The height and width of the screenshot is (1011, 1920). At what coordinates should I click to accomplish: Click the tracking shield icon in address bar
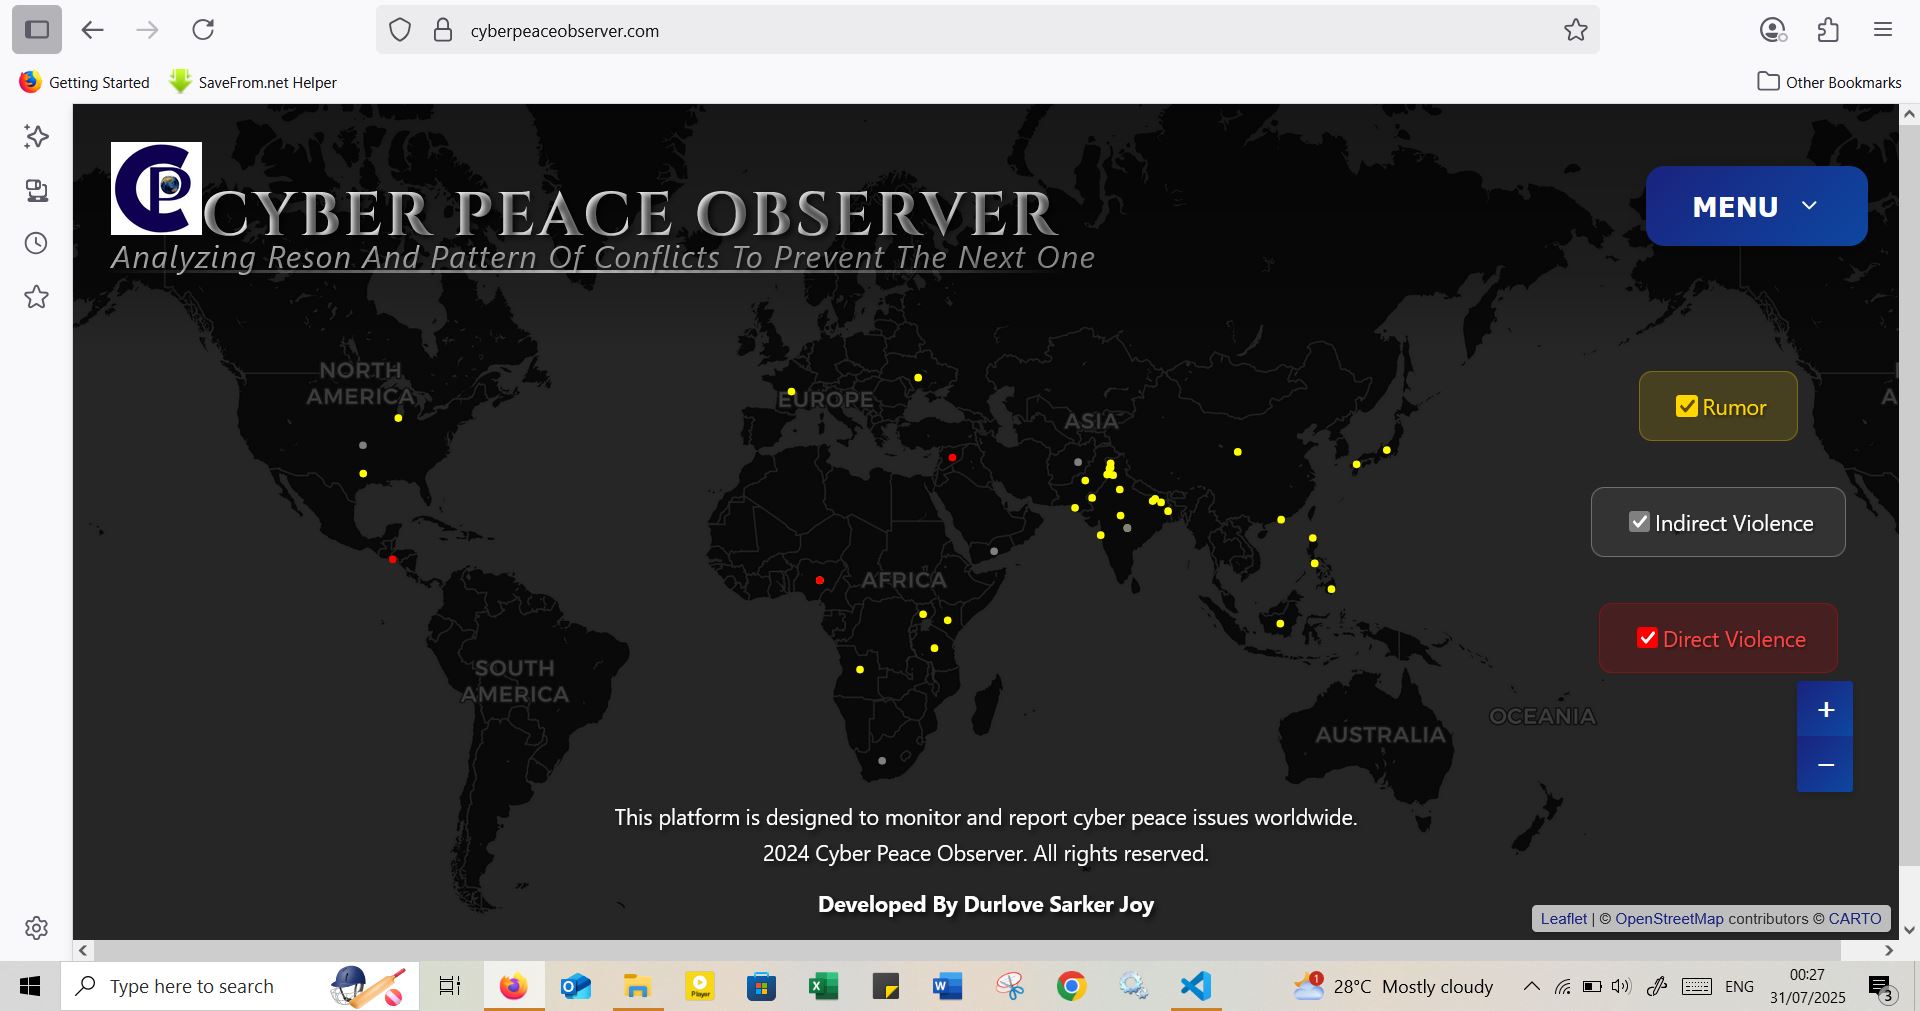pyautogui.click(x=400, y=30)
